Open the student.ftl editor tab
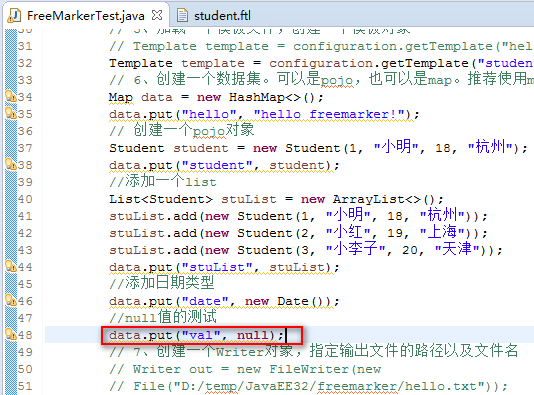 (x=222, y=16)
